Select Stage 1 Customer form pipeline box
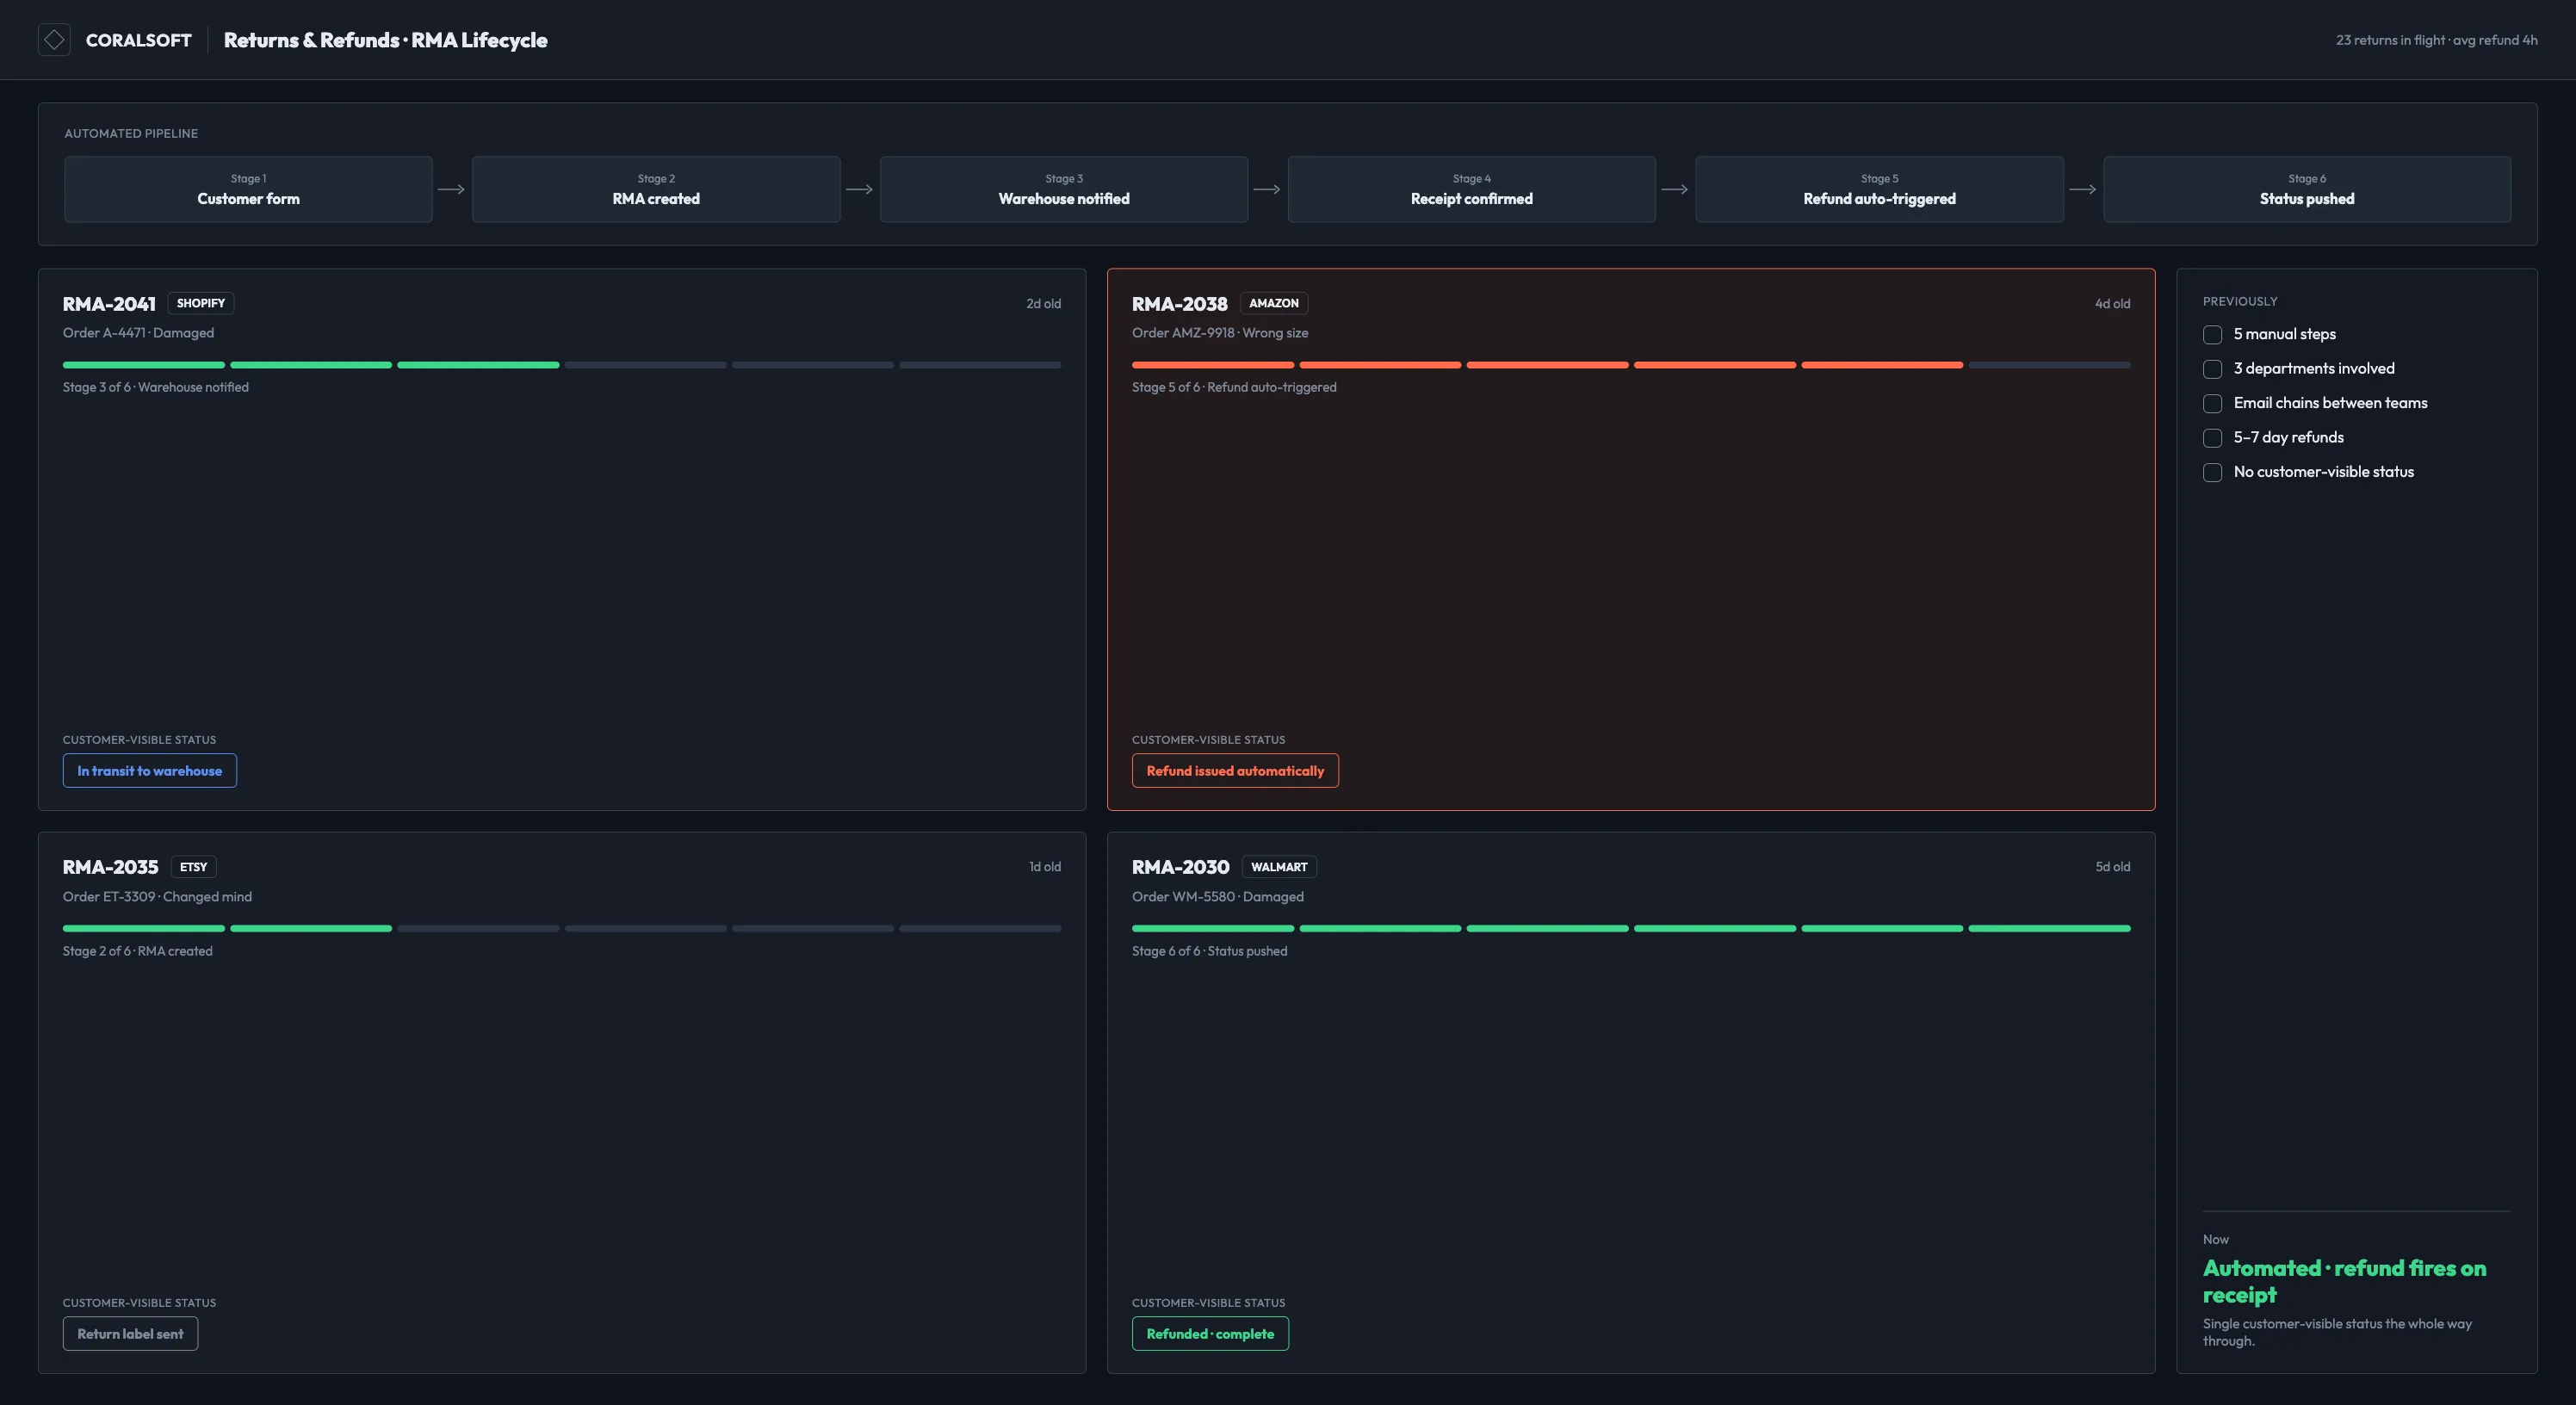This screenshot has height=1405, width=2576. coord(248,189)
